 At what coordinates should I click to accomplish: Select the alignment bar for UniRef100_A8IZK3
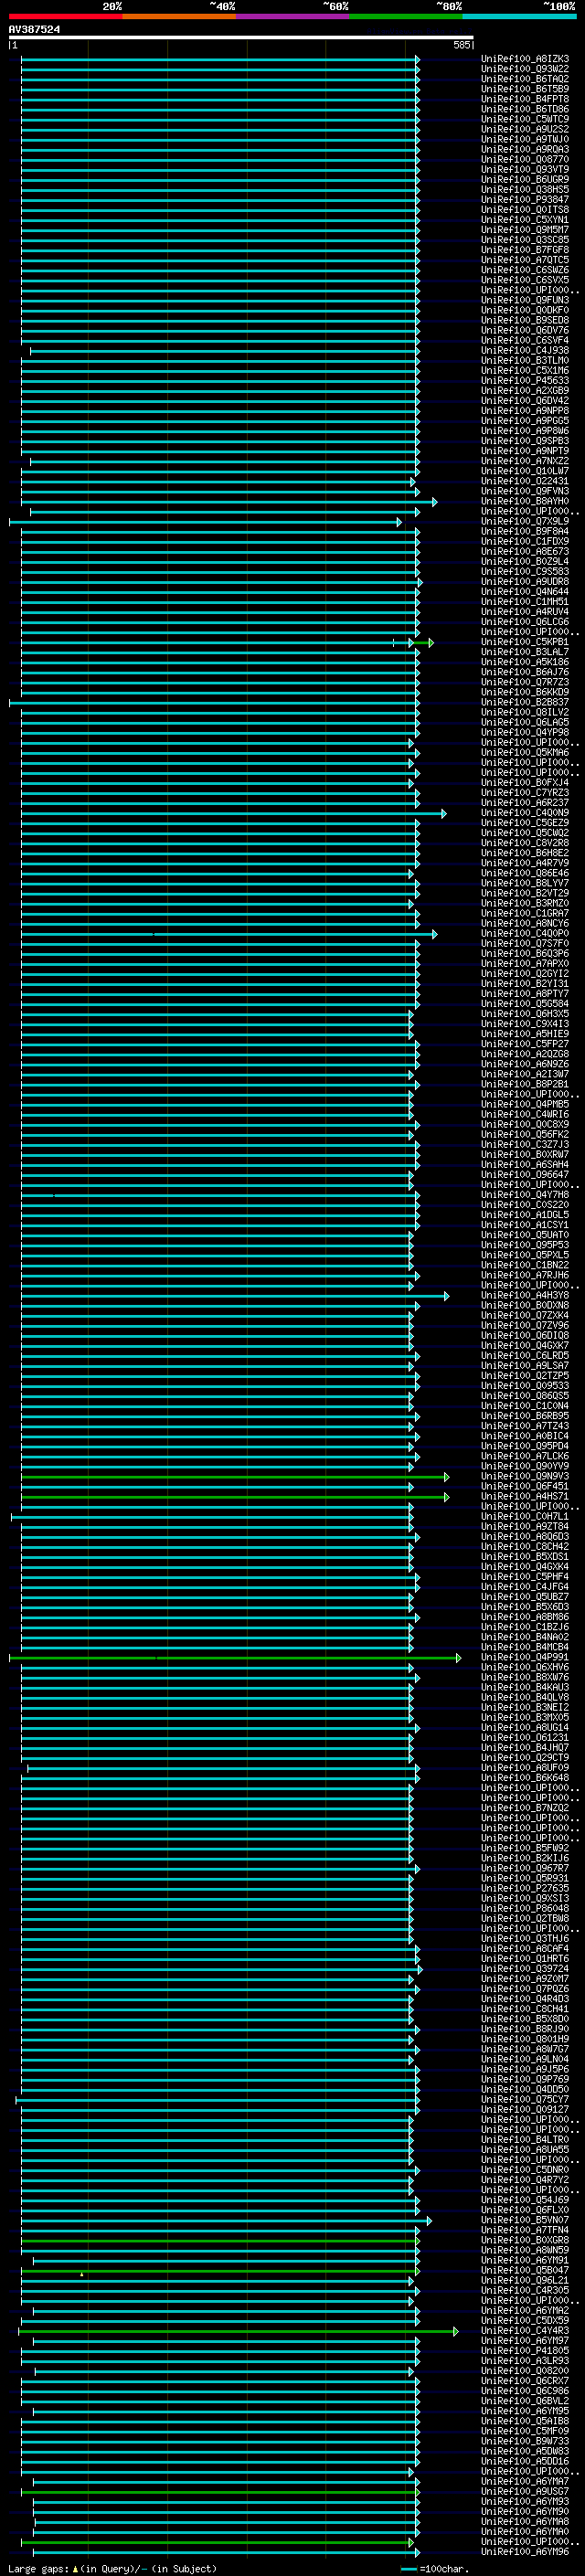click(x=220, y=60)
